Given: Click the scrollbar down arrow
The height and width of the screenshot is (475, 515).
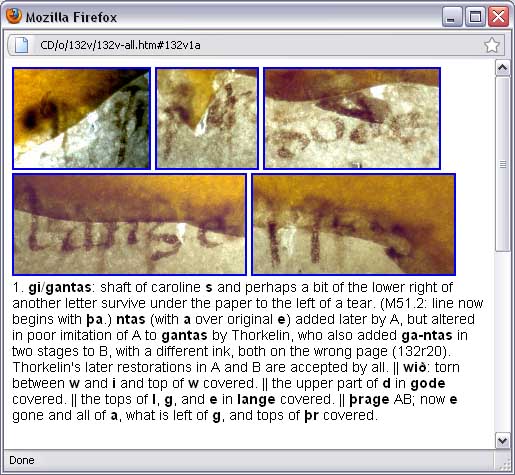Looking at the screenshot, I should pos(502,440).
